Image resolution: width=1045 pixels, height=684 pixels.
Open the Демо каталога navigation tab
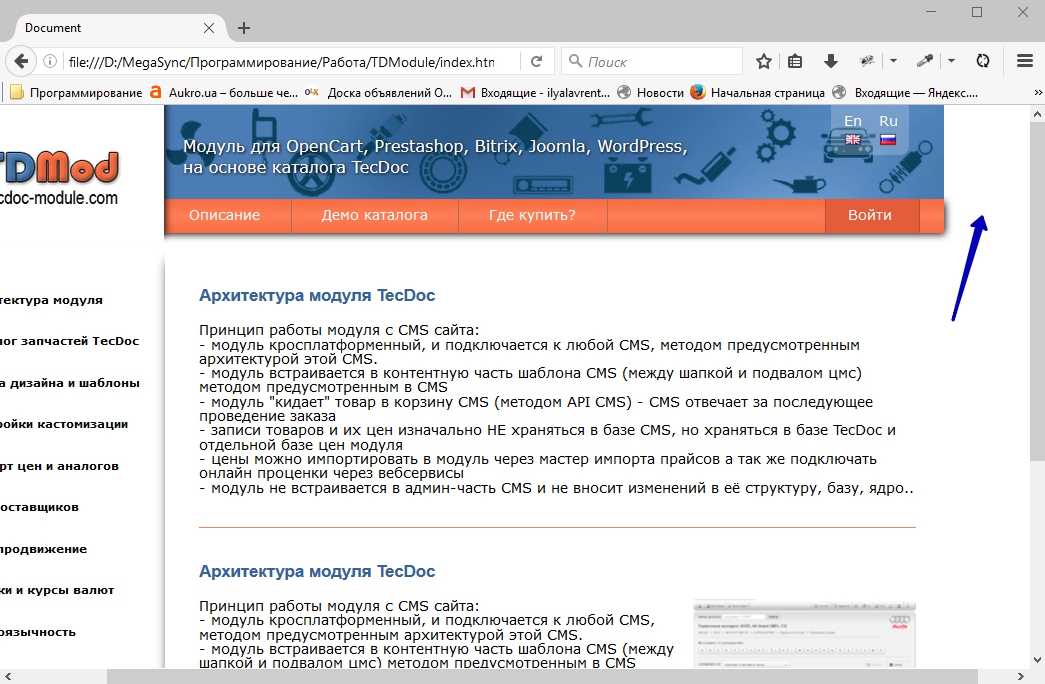click(374, 215)
